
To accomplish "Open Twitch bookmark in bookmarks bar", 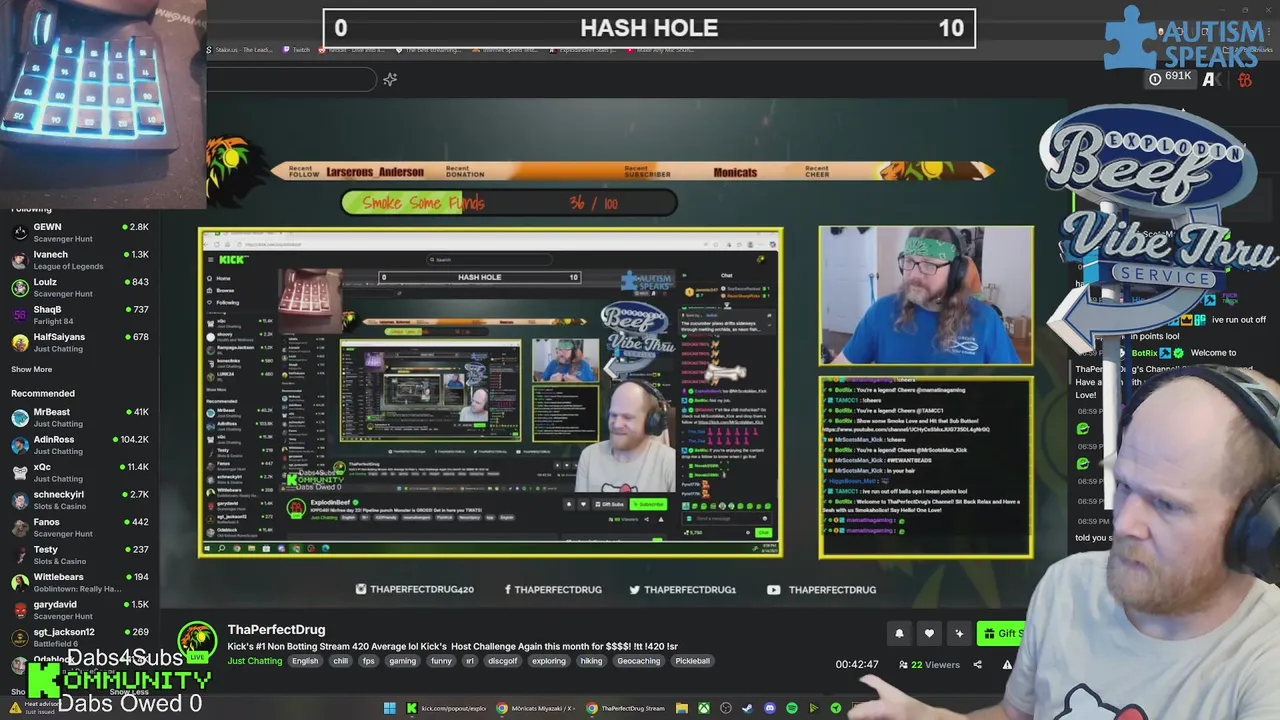I will tap(296, 49).
